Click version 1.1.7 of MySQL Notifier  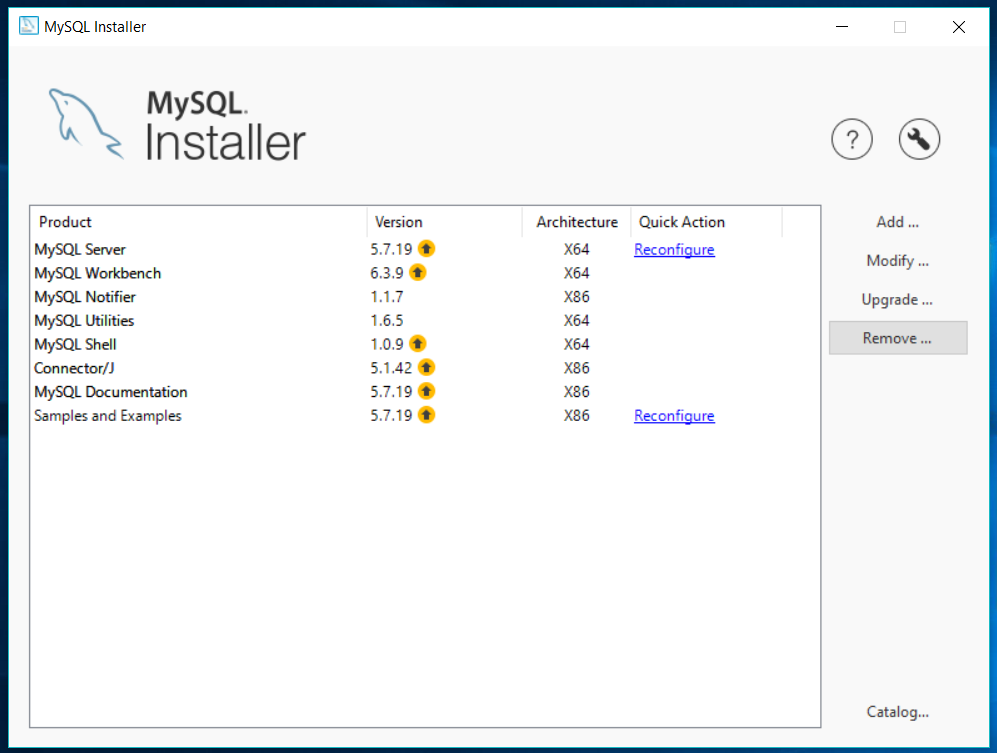point(387,297)
